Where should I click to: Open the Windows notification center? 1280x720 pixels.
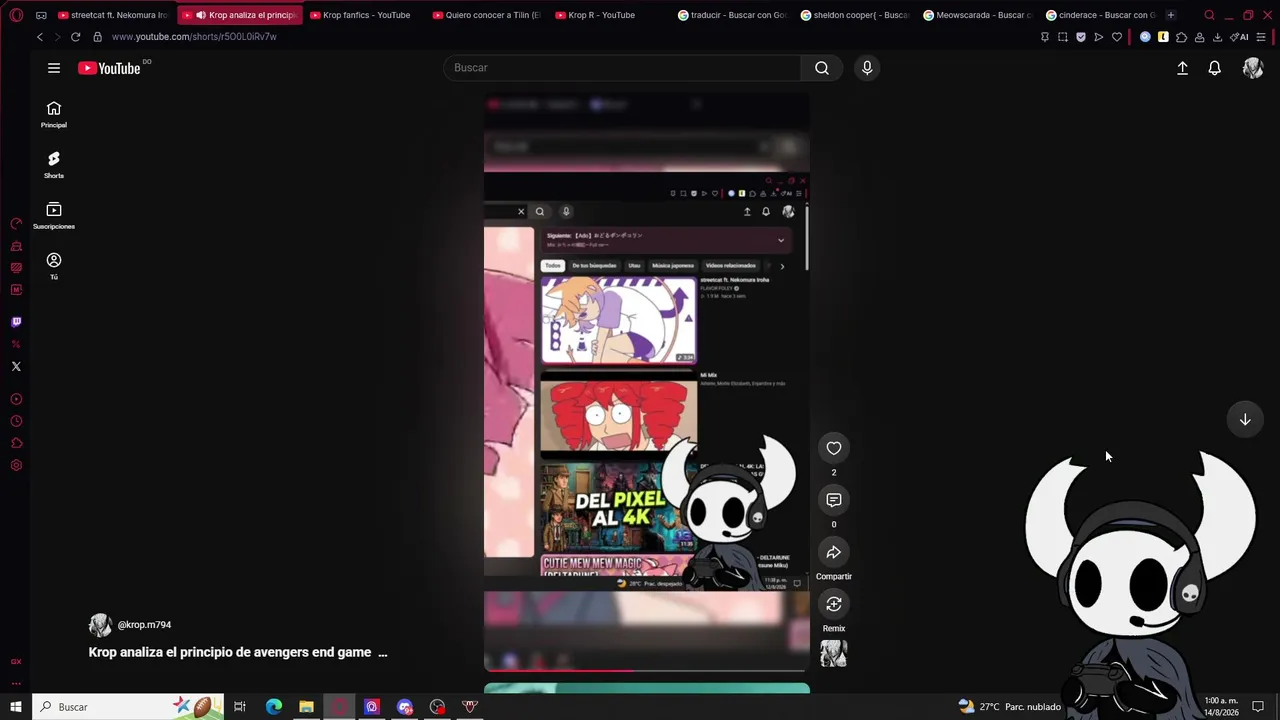click(x=1258, y=707)
